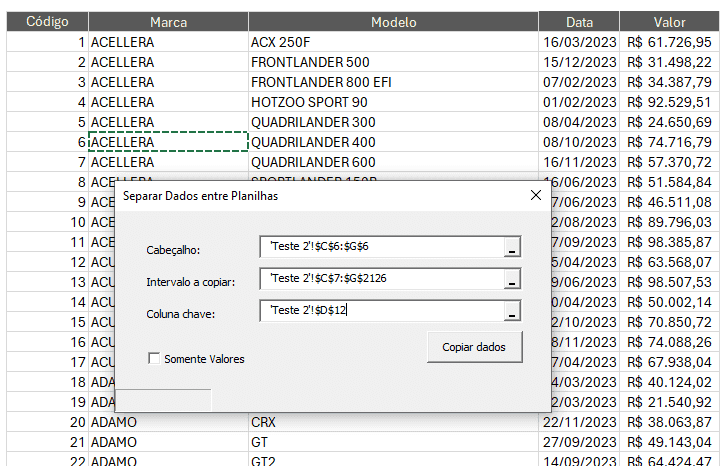This screenshot has width=727, height=466.
Task: Collapse the Cabeçalho range selector button
Action: click(x=512, y=249)
